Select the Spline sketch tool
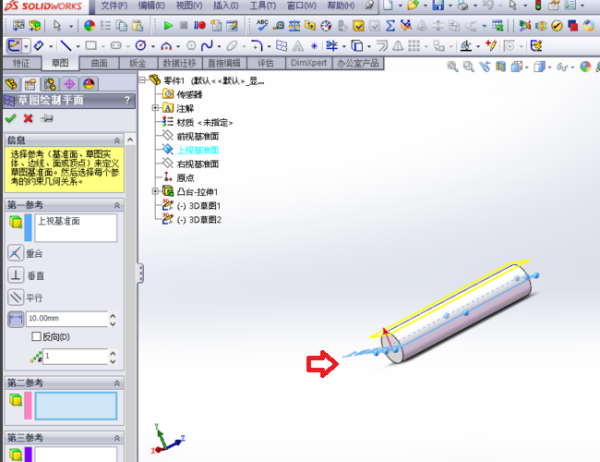 click(x=207, y=46)
